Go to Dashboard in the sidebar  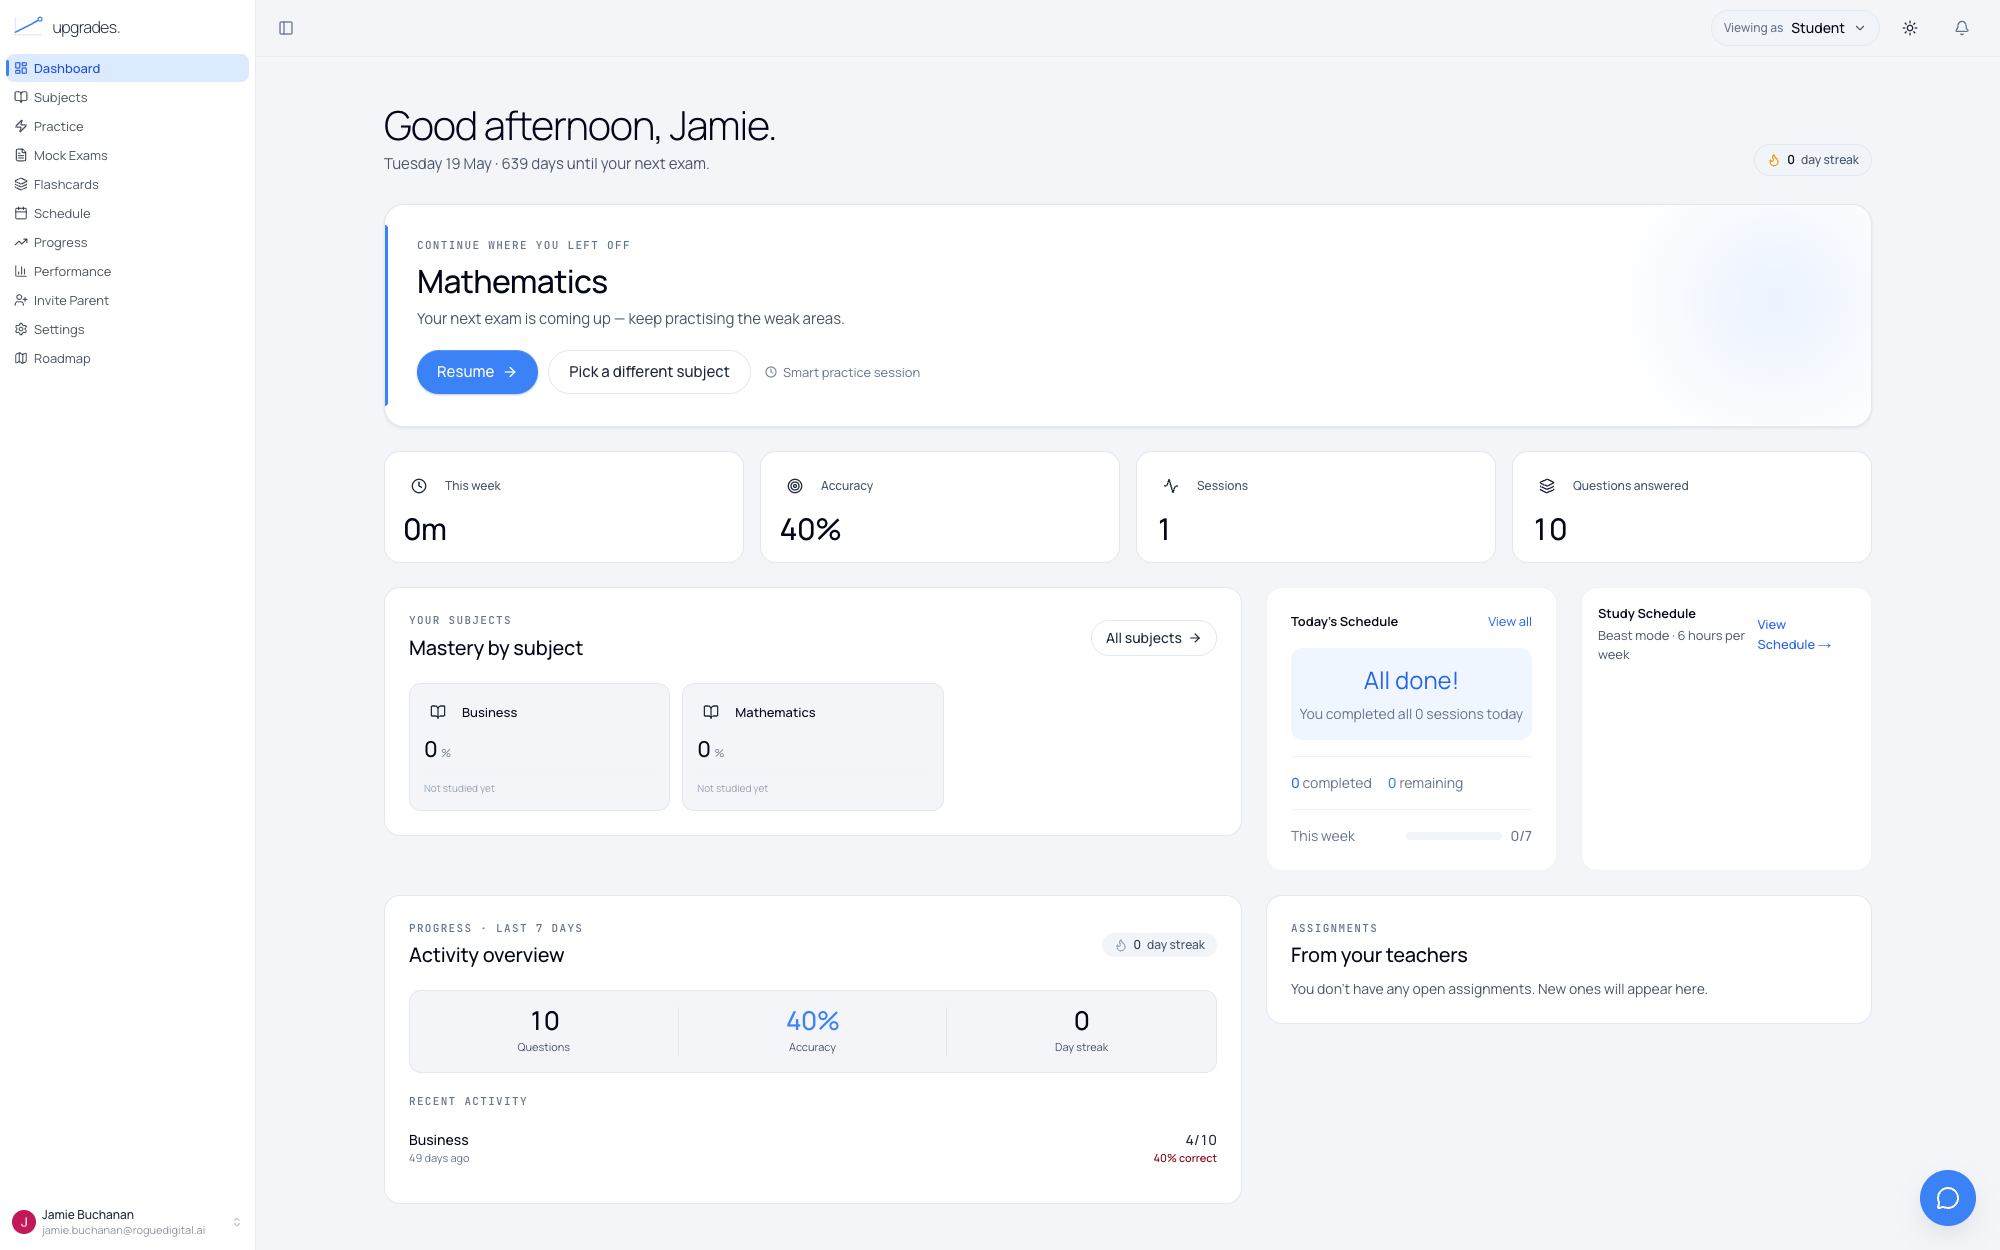pyautogui.click(x=127, y=68)
